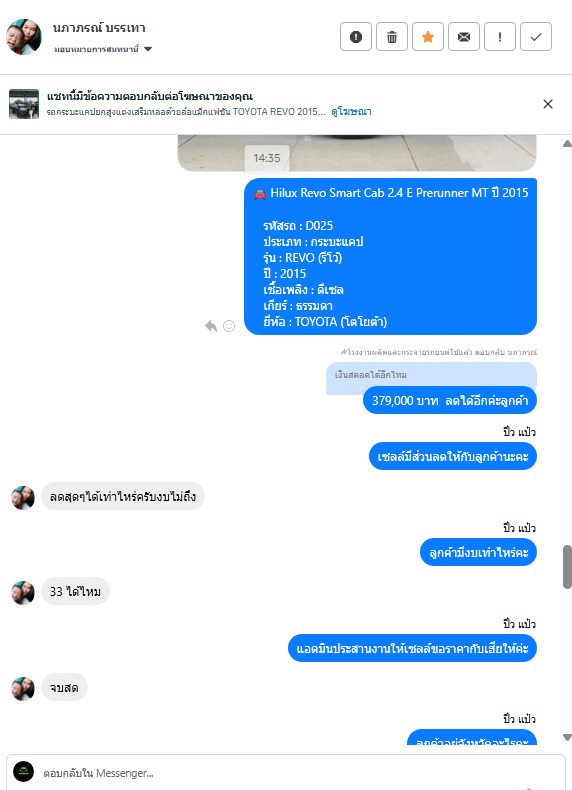Dismiss the ad reply banner
Screen dimensions: 572x790
548,104
